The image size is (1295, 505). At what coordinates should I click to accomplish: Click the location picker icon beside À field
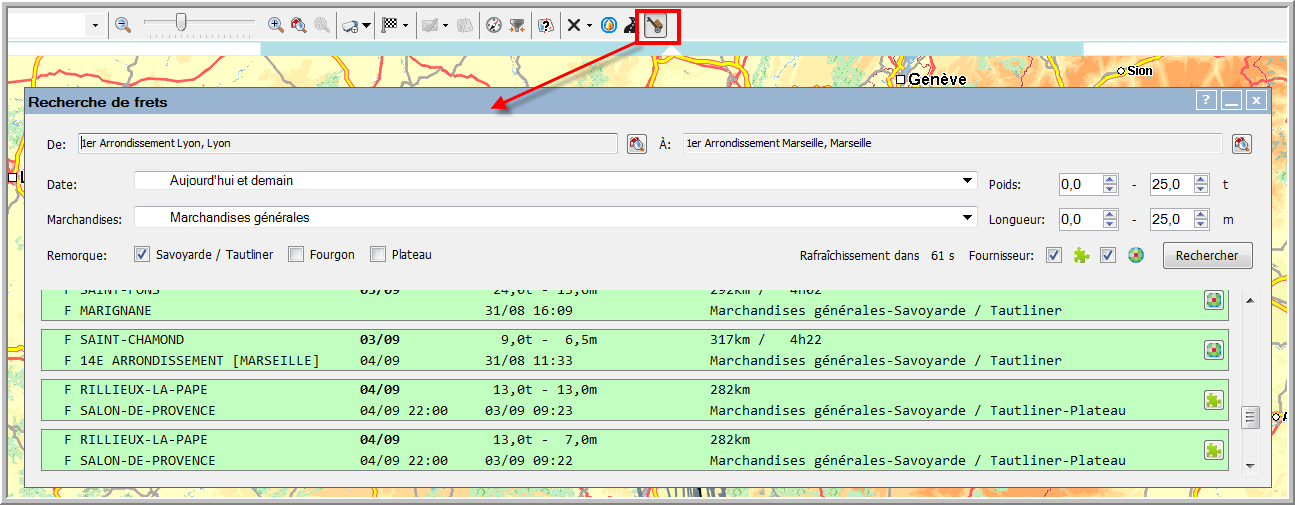(1242, 144)
